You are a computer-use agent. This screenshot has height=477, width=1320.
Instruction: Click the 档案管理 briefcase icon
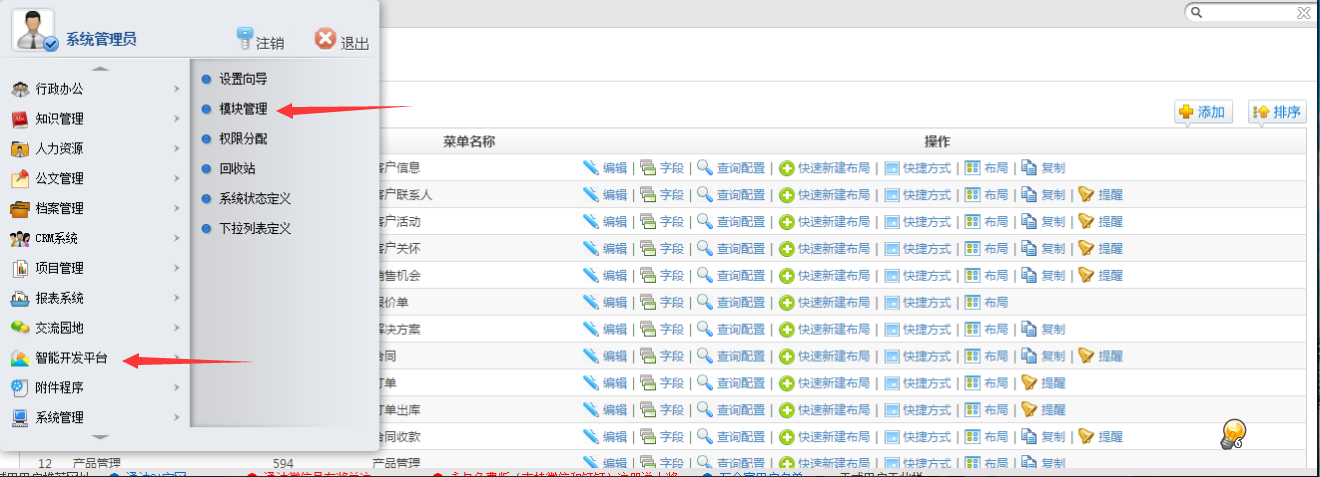click(x=20, y=209)
